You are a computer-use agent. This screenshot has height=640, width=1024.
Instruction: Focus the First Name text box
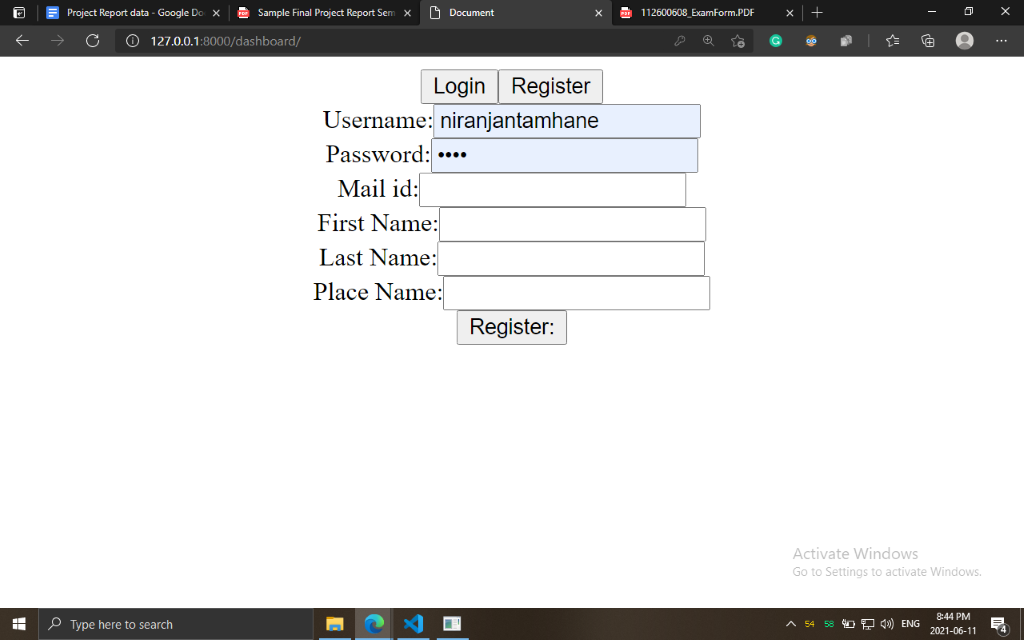pyautogui.click(x=572, y=224)
